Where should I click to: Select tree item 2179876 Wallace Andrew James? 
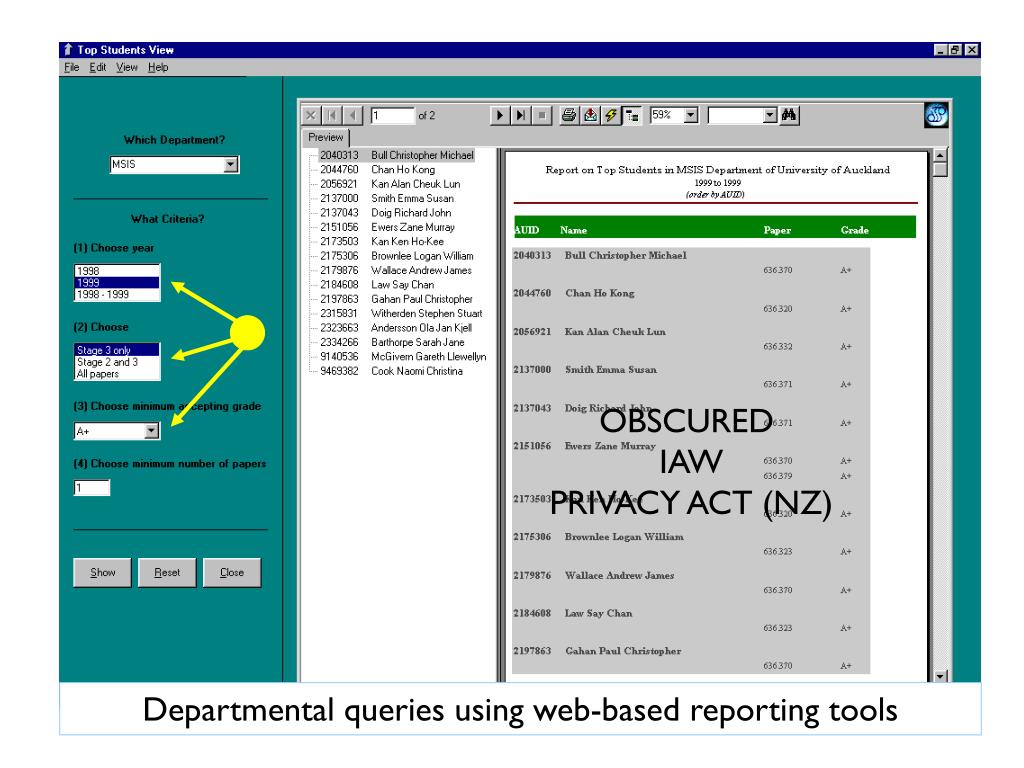click(x=396, y=270)
